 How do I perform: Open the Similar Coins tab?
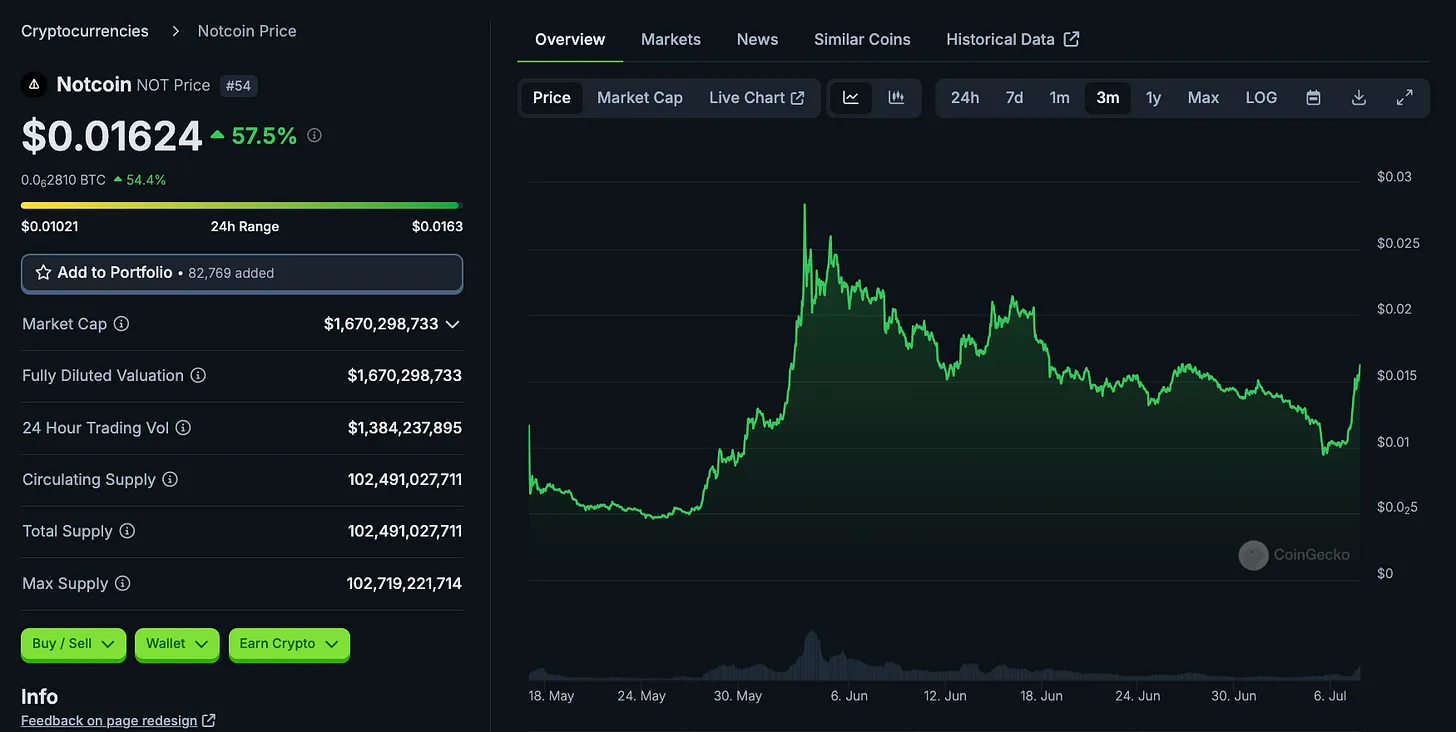point(862,40)
